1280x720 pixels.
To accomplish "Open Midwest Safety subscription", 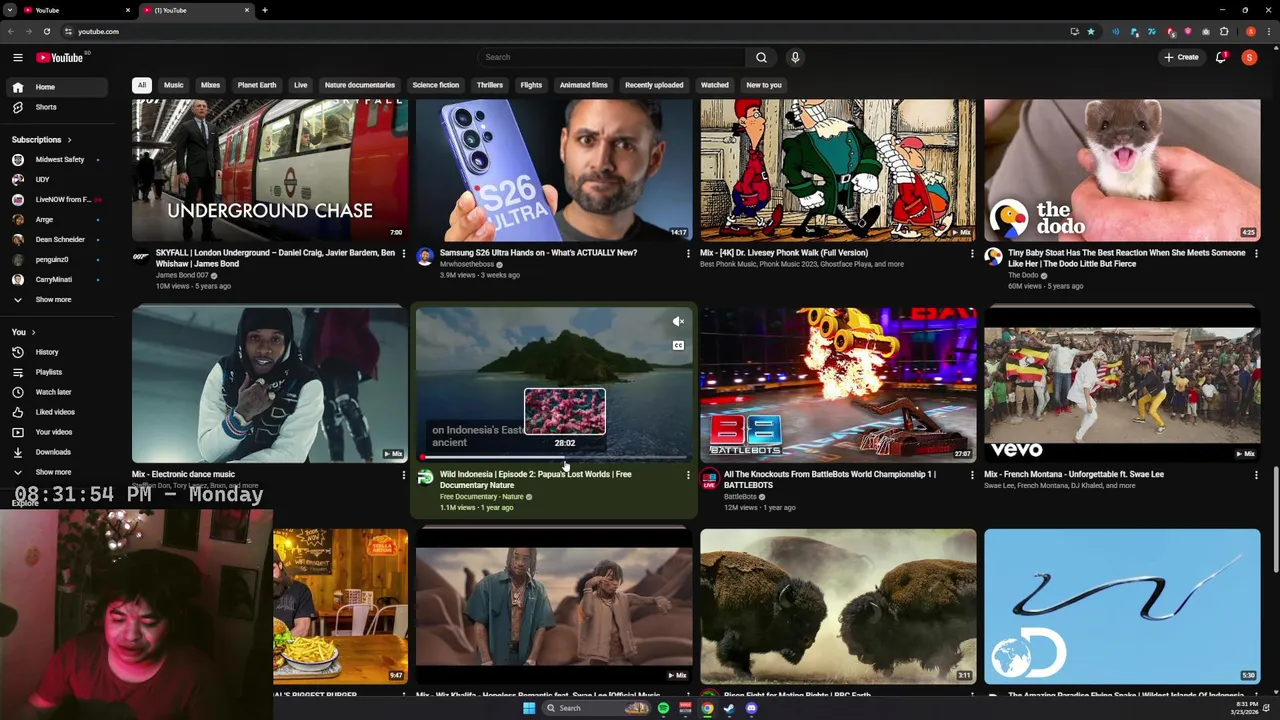I will pyautogui.click(x=60, y=160).
